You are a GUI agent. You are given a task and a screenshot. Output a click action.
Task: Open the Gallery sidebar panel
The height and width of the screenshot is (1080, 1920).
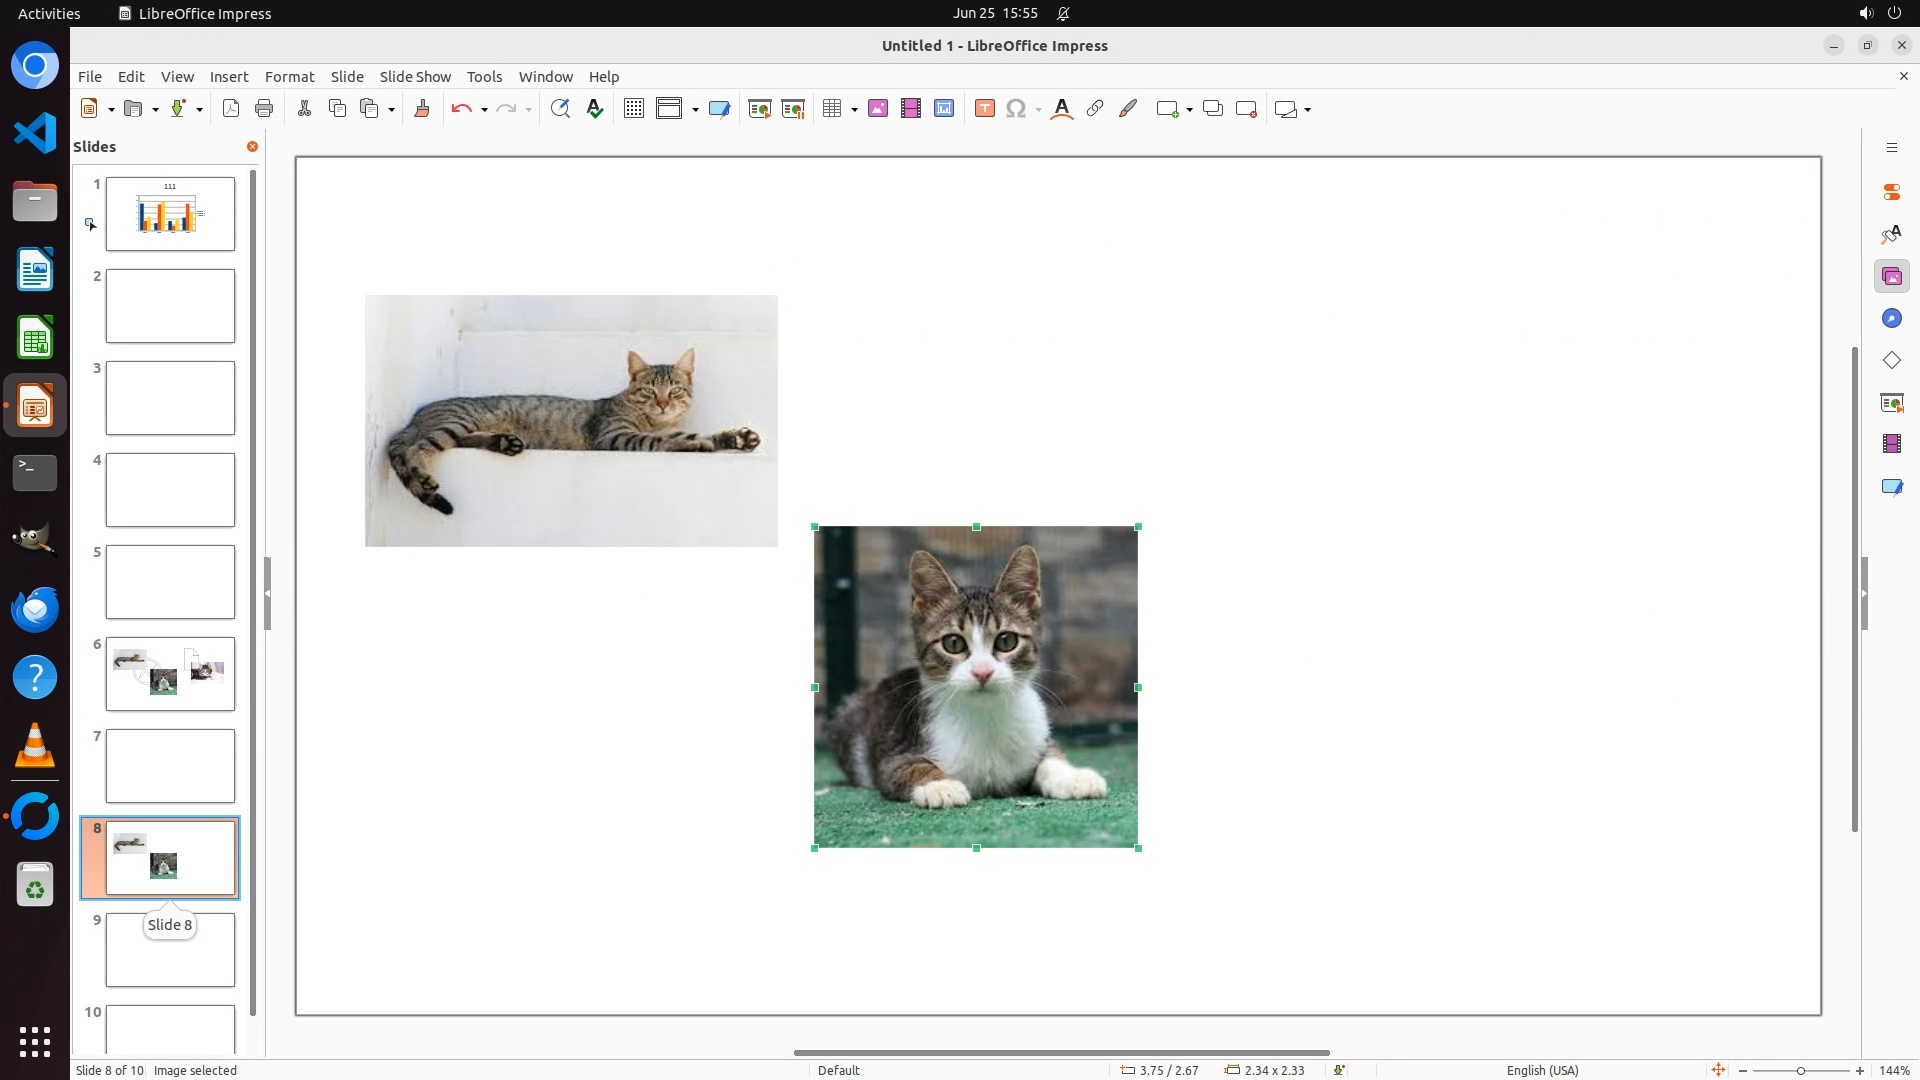coord(1891,277)
